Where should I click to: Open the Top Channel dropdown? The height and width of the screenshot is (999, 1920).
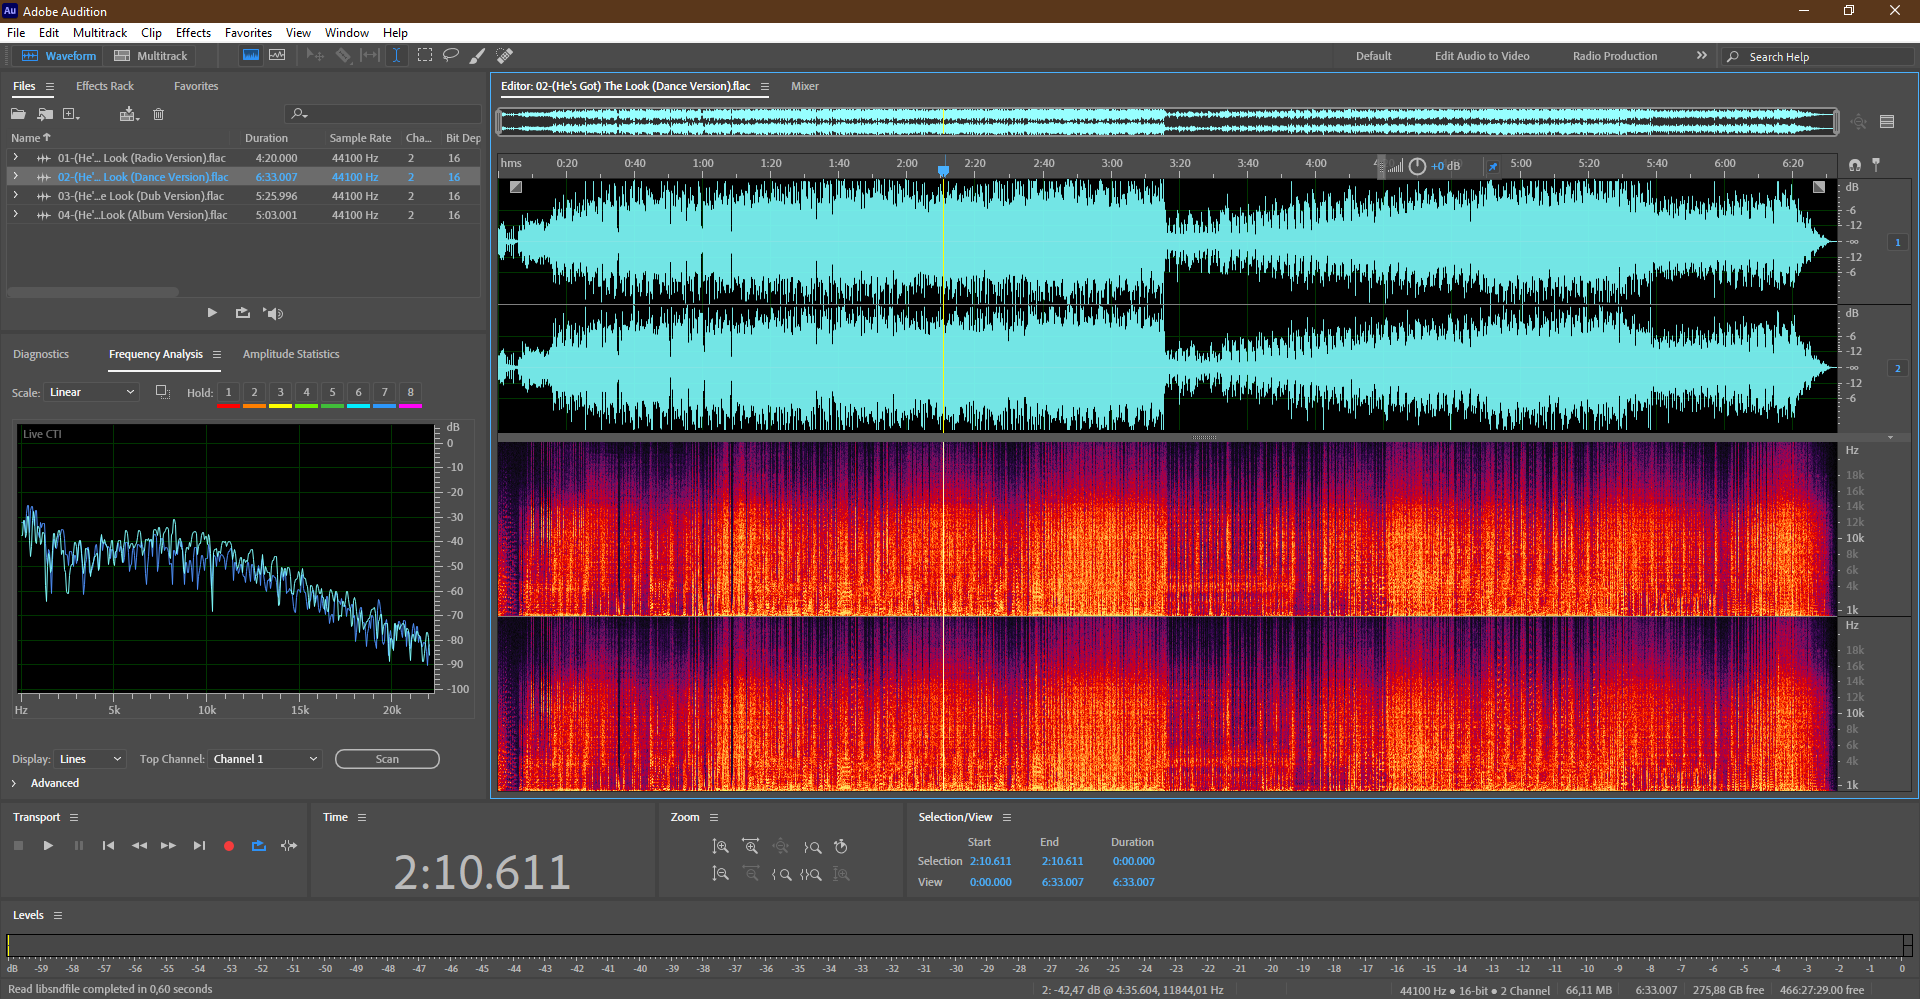(265, 759)
